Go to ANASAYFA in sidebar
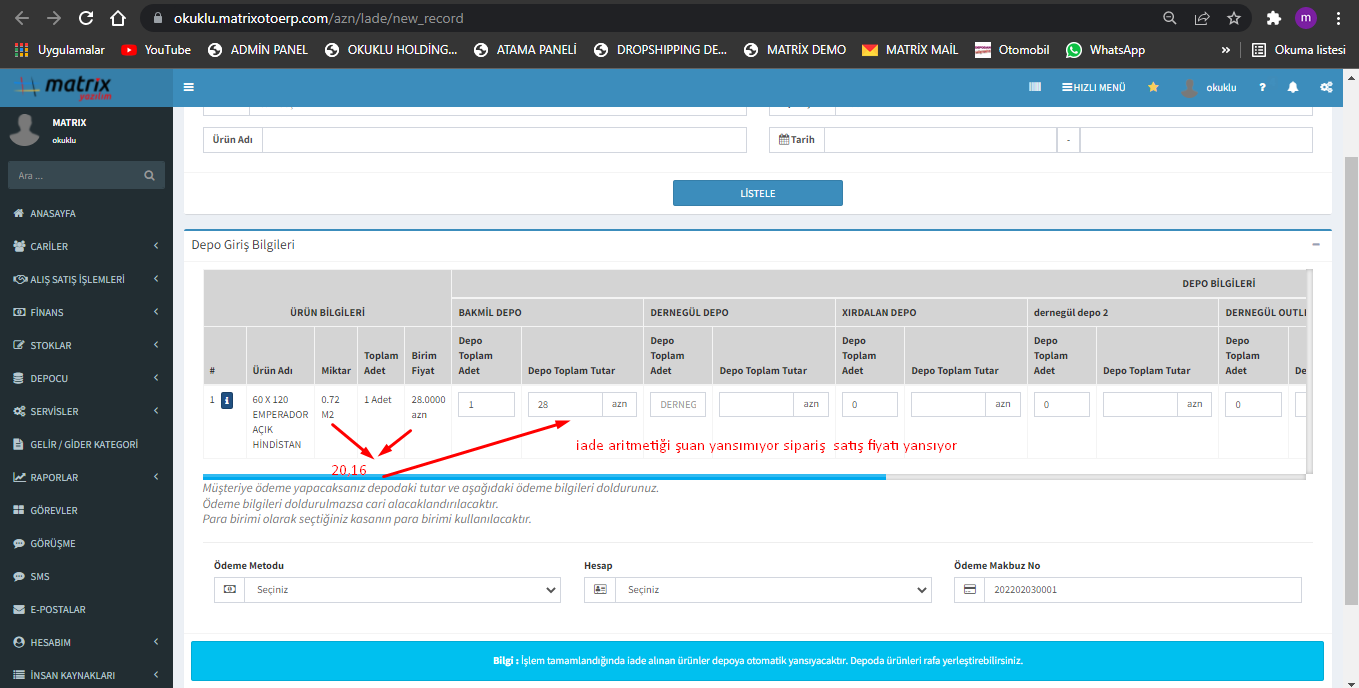Screen dimensions: 1359x688 tap(53, 213)
